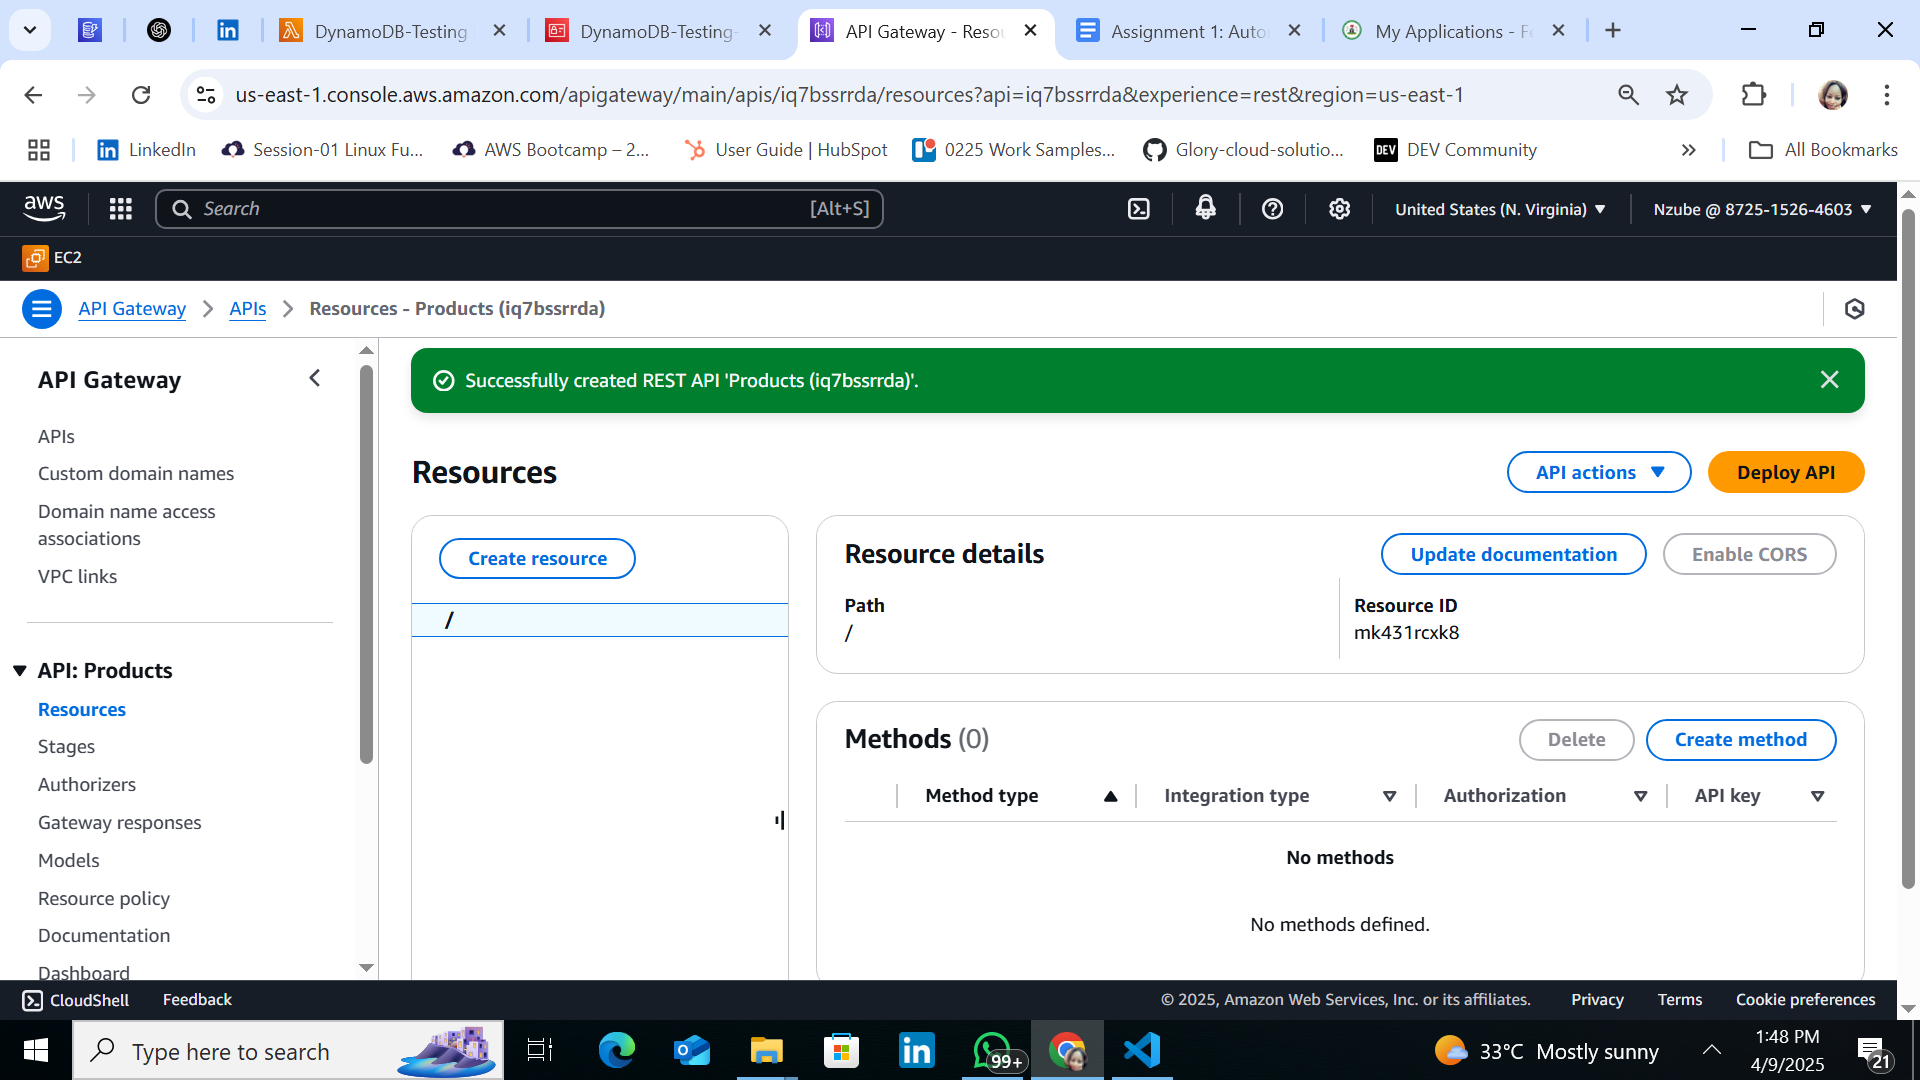
Task: Open the All Bookmarks folder
Action: pyautogui.click(x=1823, y=150)
